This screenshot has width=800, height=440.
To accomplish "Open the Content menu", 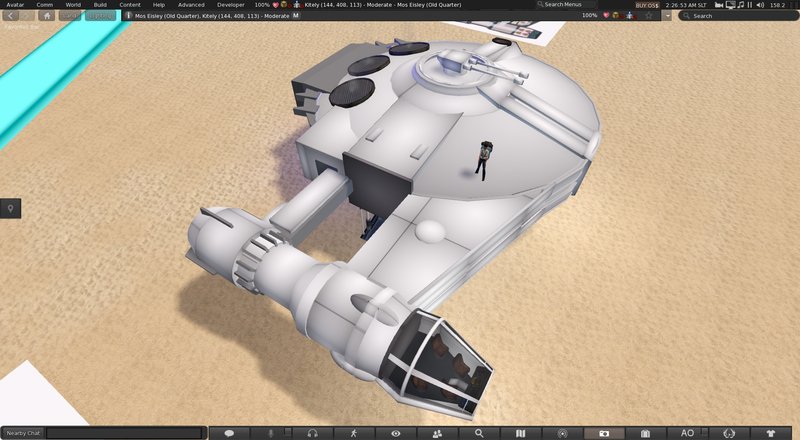I will click(x=130, y=5).
